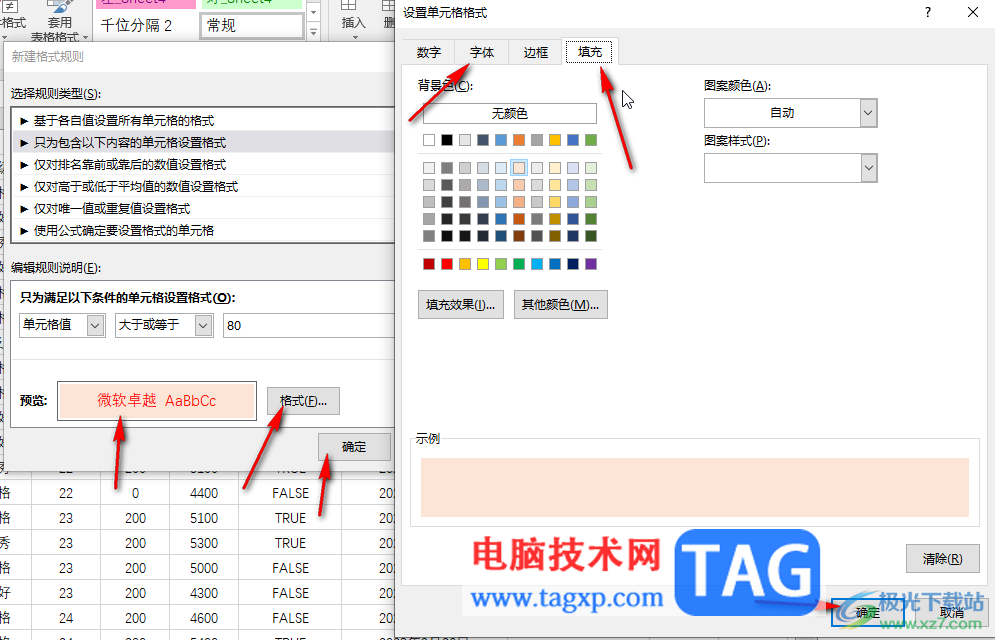Pick the black swatch in top theme row
This screenshot has height=640, width=995.
[447, 140]
